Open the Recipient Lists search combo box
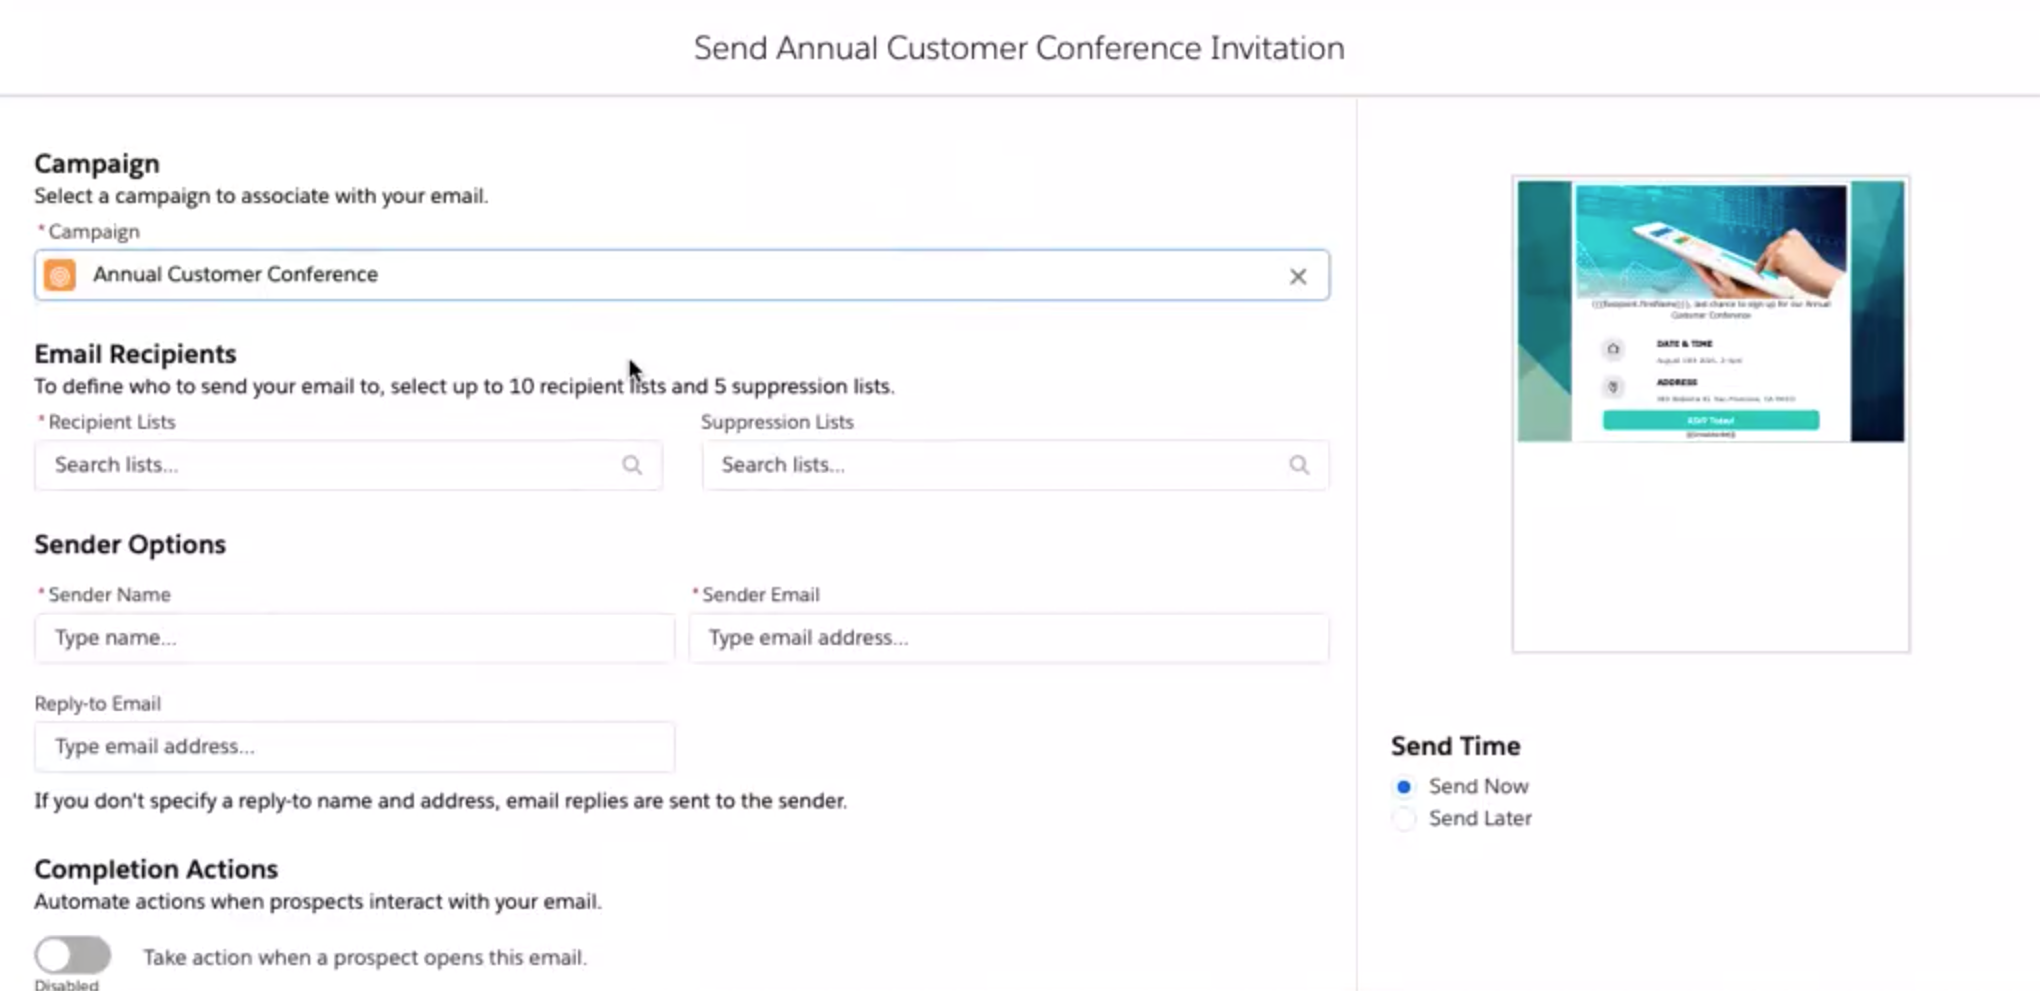2040x991 pixels. (x=348, y=465)
